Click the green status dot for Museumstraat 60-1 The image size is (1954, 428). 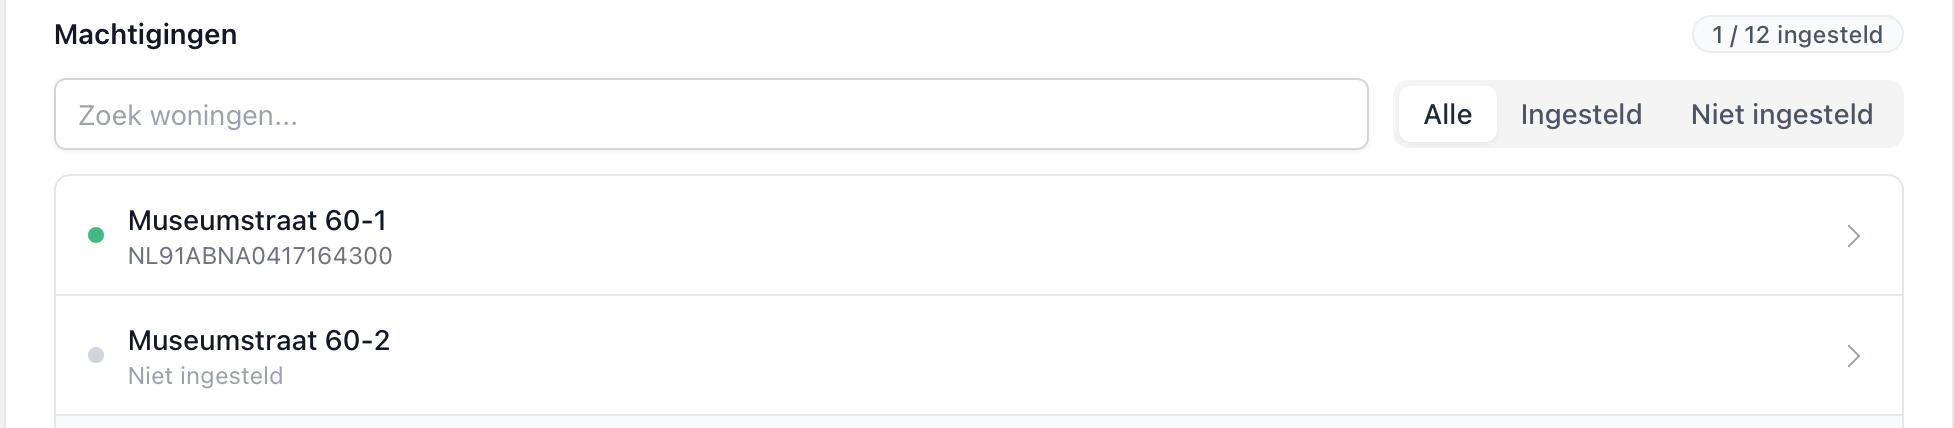pos(96,235)
